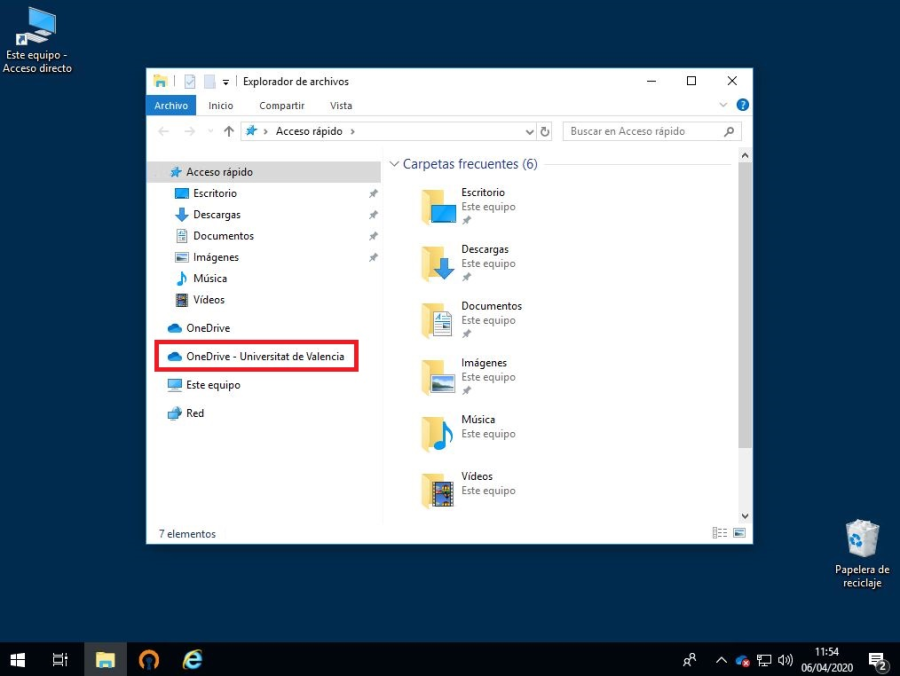Show hidden system tray icons
This screenshot has height=676, width=900.
tap(721, 661)
